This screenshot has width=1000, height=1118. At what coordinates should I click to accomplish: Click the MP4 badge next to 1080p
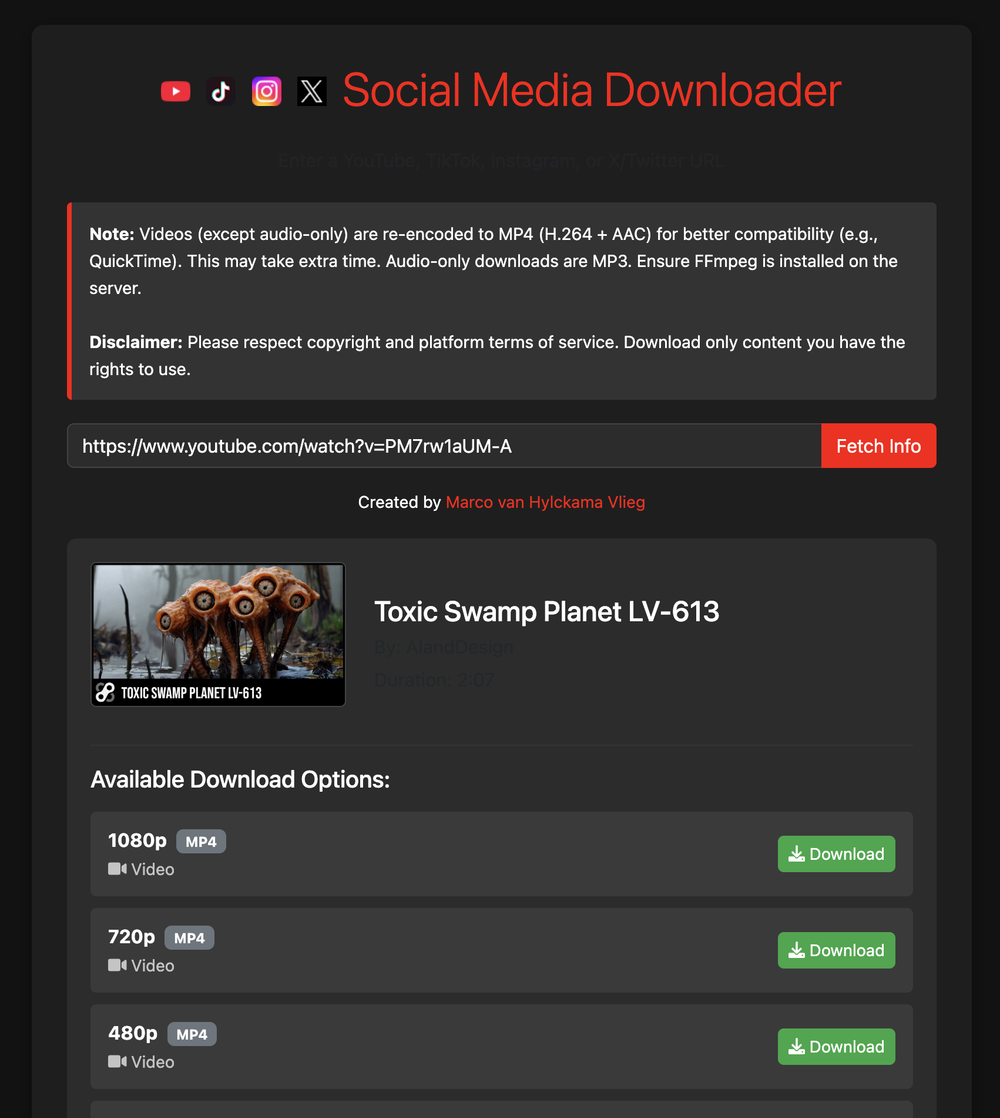201,842
